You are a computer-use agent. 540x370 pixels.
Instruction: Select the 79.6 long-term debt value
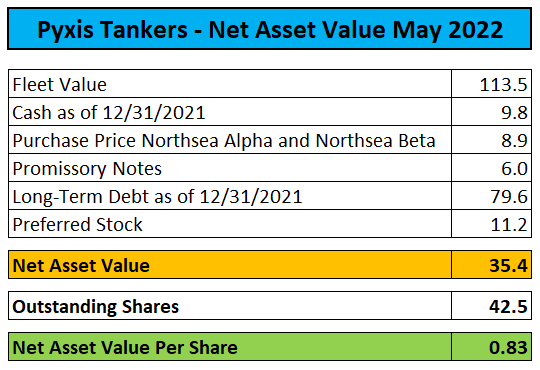point(491,196)
